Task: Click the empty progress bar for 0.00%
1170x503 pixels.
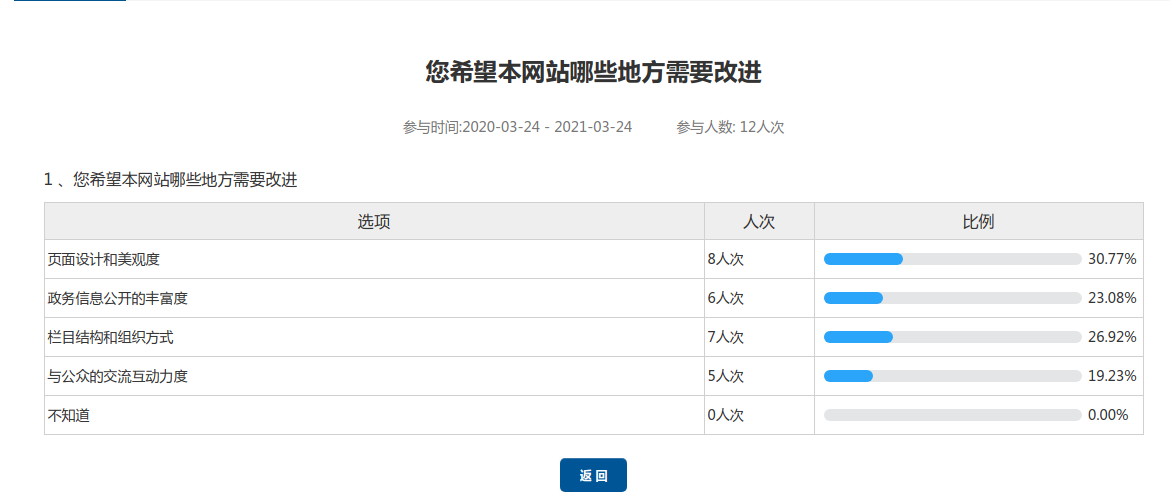Action: (x=951, y=415)
